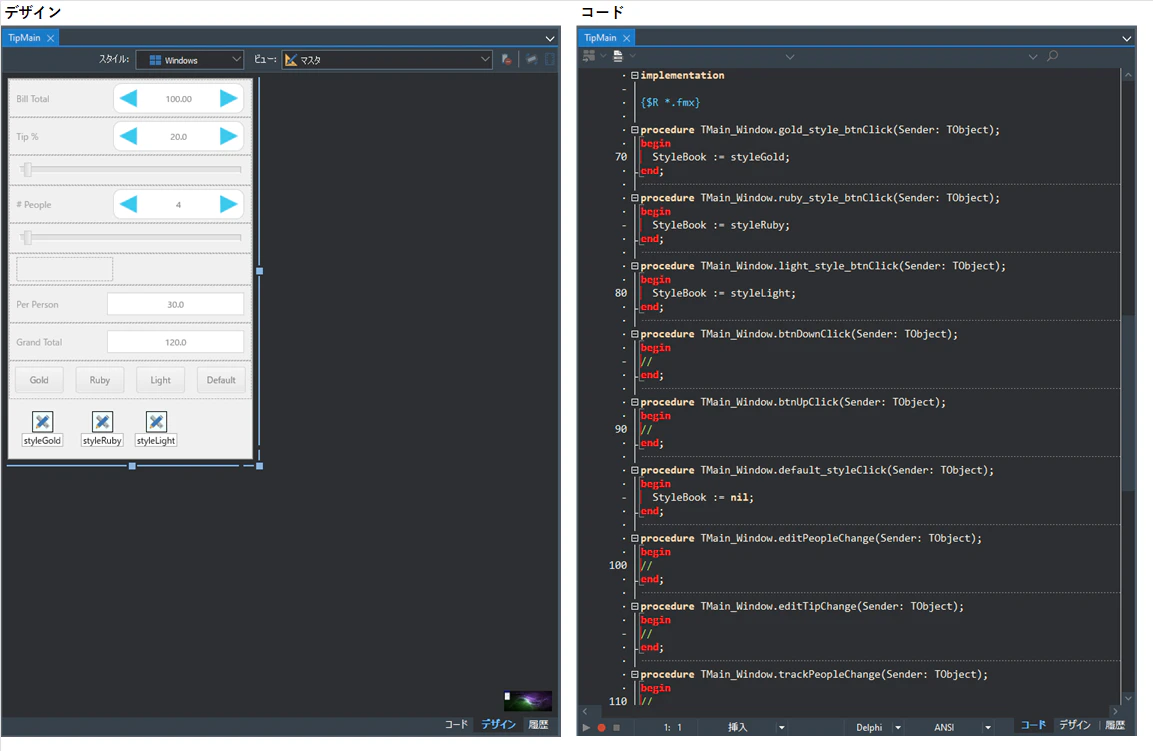Viewport: 1153px width, 751px height.
Task: Click the red-marked icon right of the view combo
Action: (507, 60)
